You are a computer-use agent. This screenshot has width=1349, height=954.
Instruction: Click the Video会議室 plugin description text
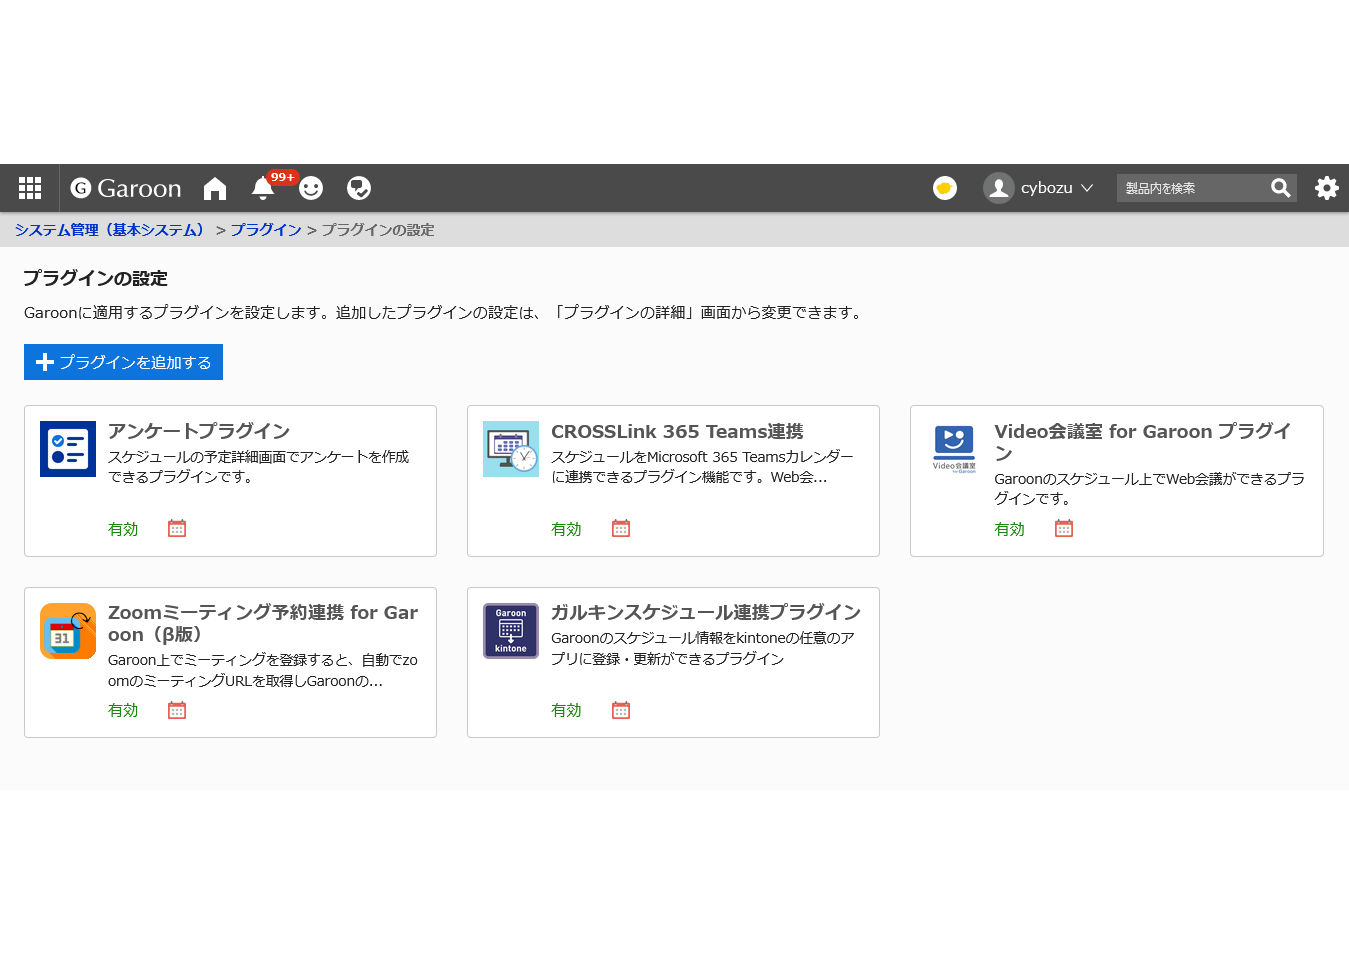pyautogui.click(x=1149, y=488)
